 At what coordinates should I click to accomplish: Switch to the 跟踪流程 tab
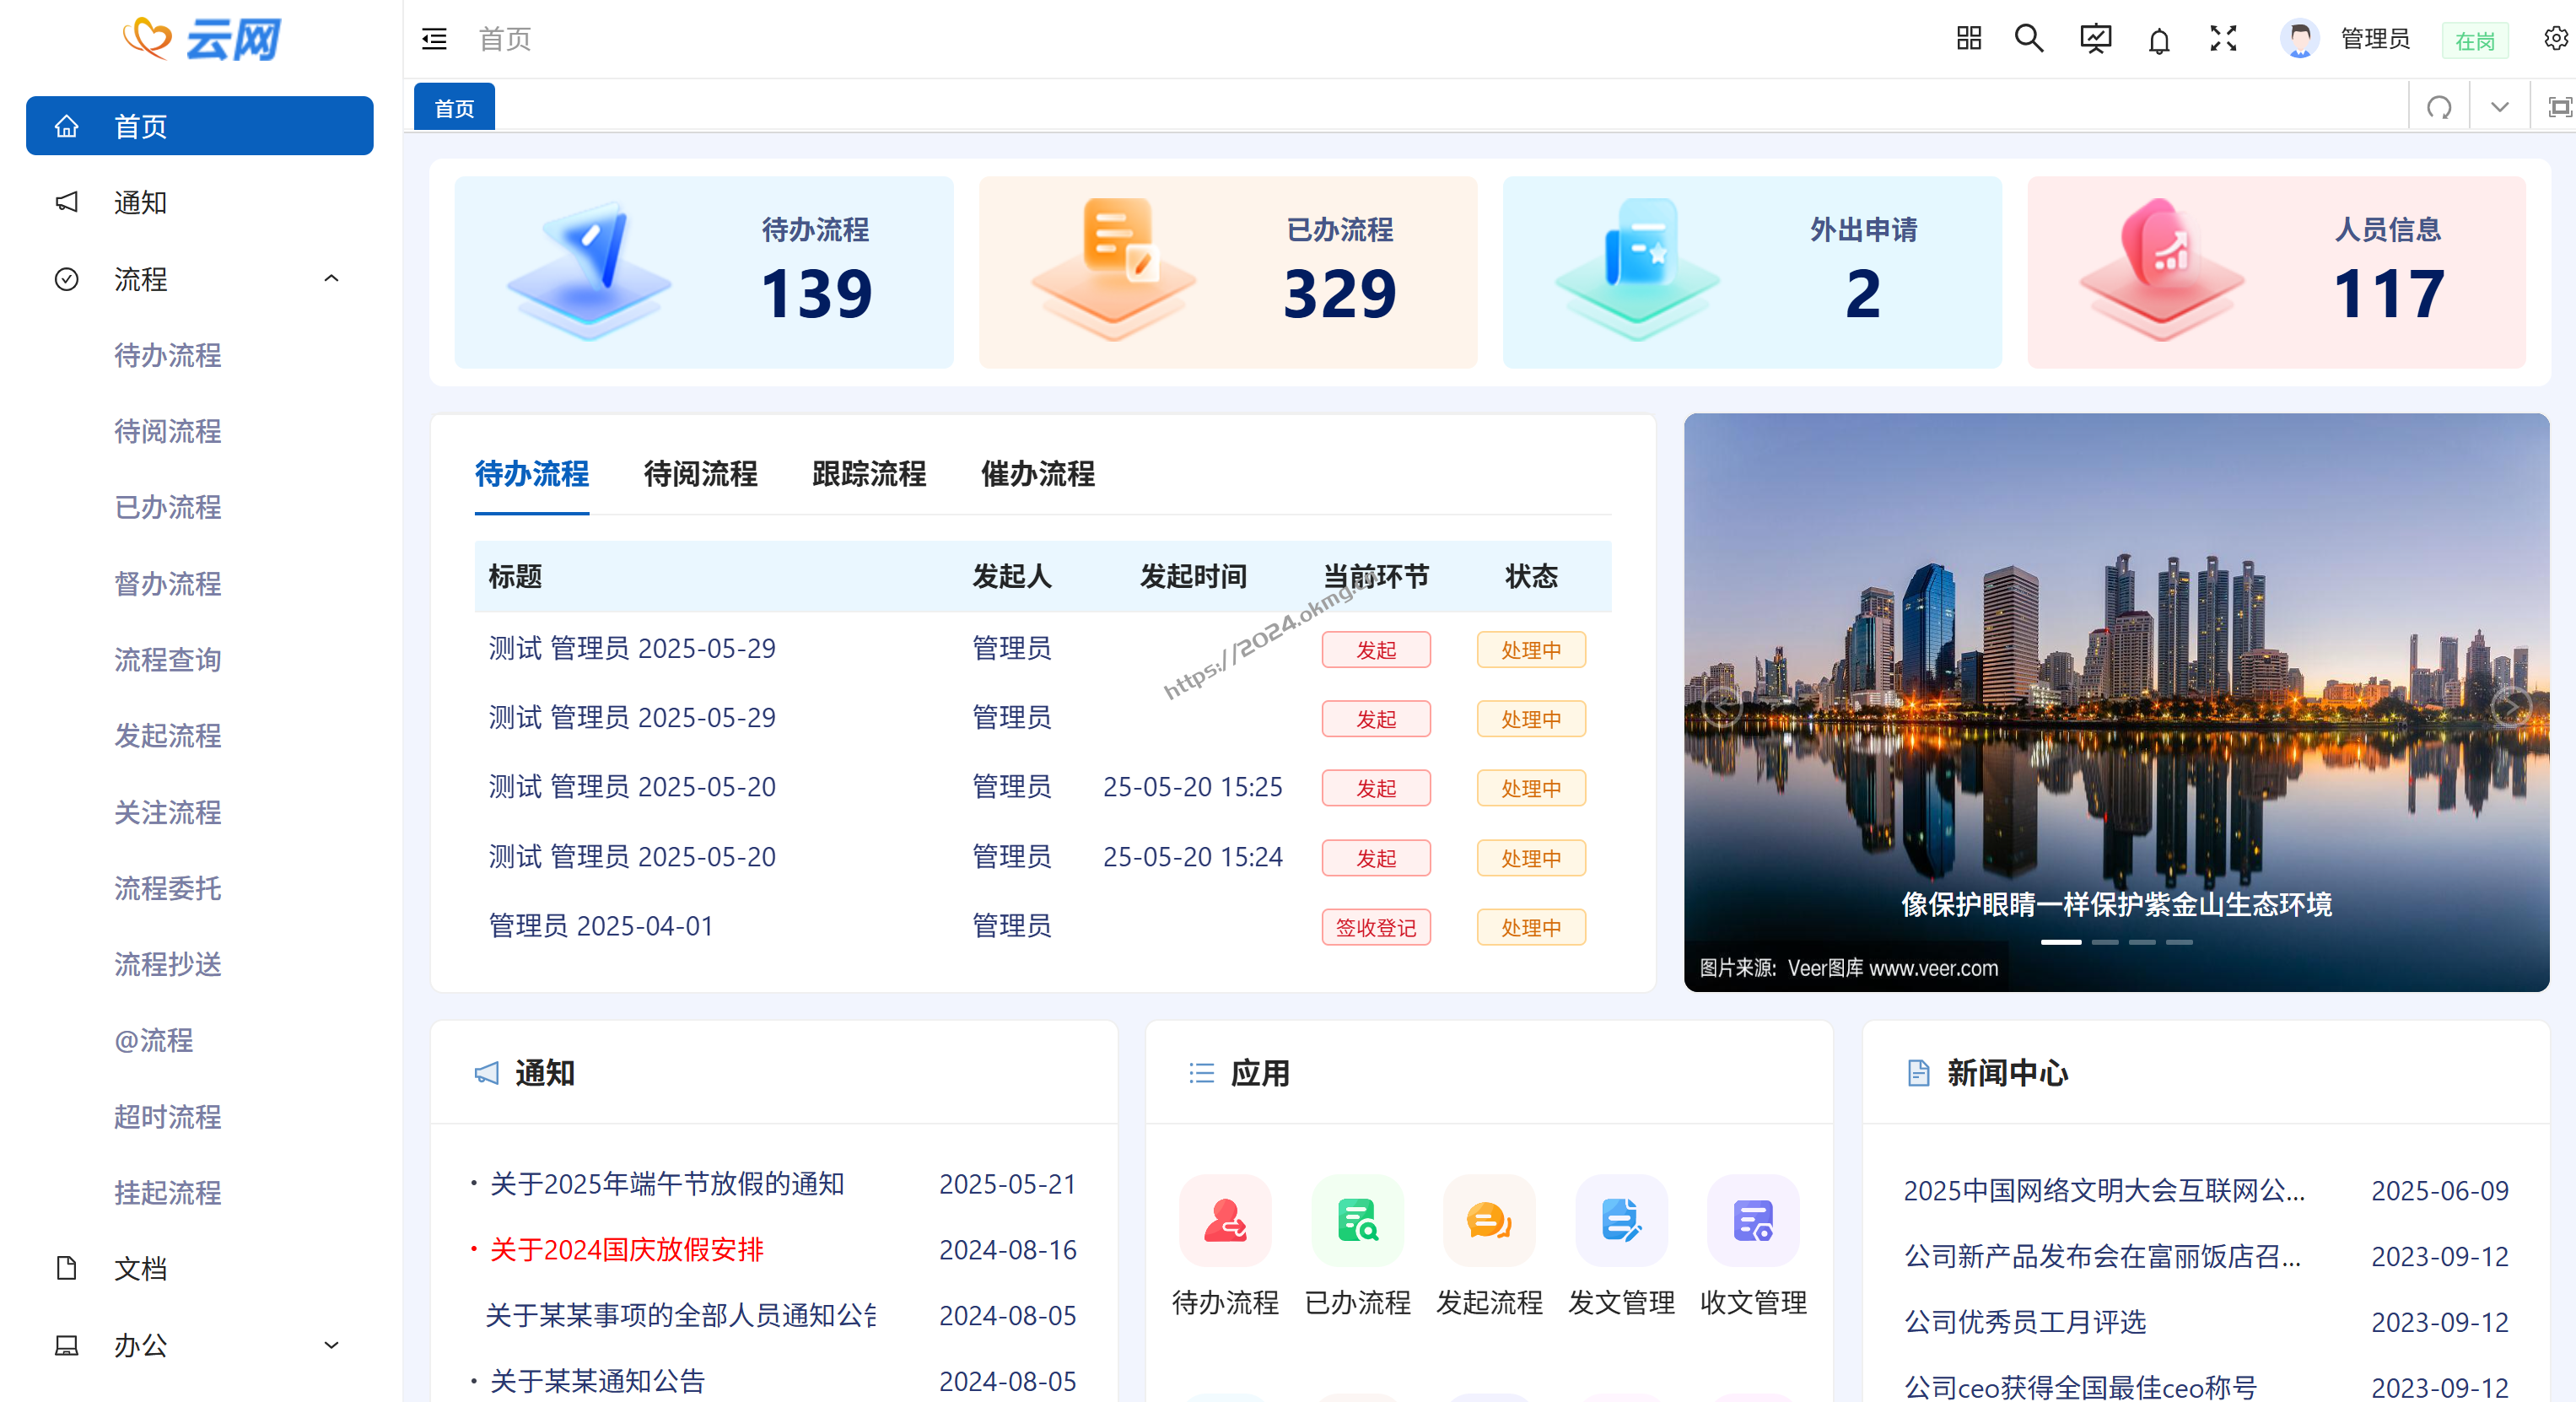click(868, 475)
